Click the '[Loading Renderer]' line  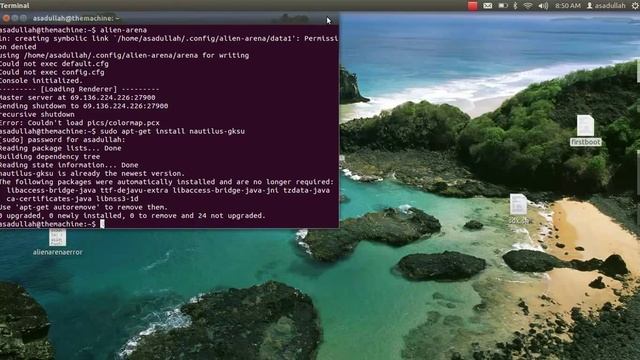coord(80,89)
